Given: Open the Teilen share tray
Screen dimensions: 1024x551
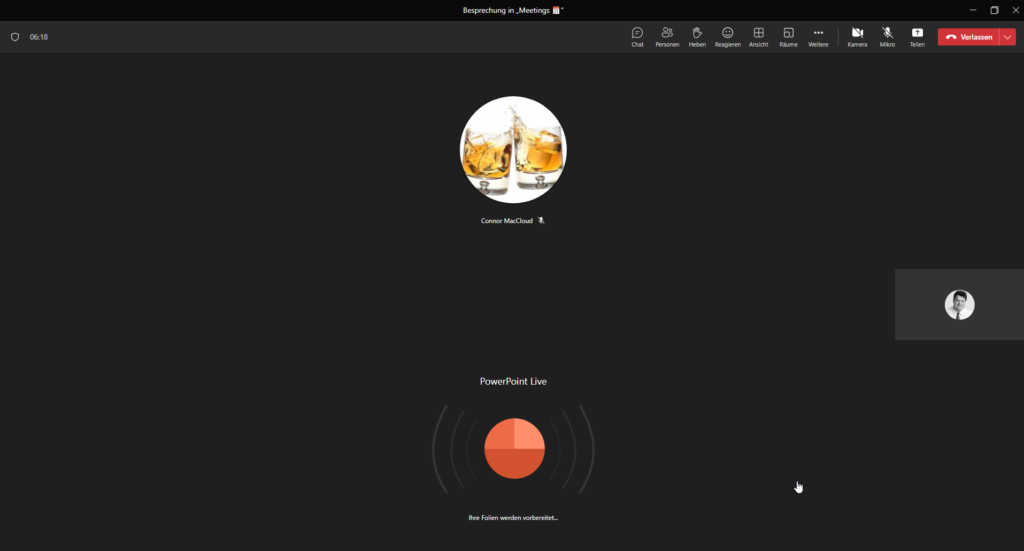Looking at the screenshot, I should (x=917, y=37).
